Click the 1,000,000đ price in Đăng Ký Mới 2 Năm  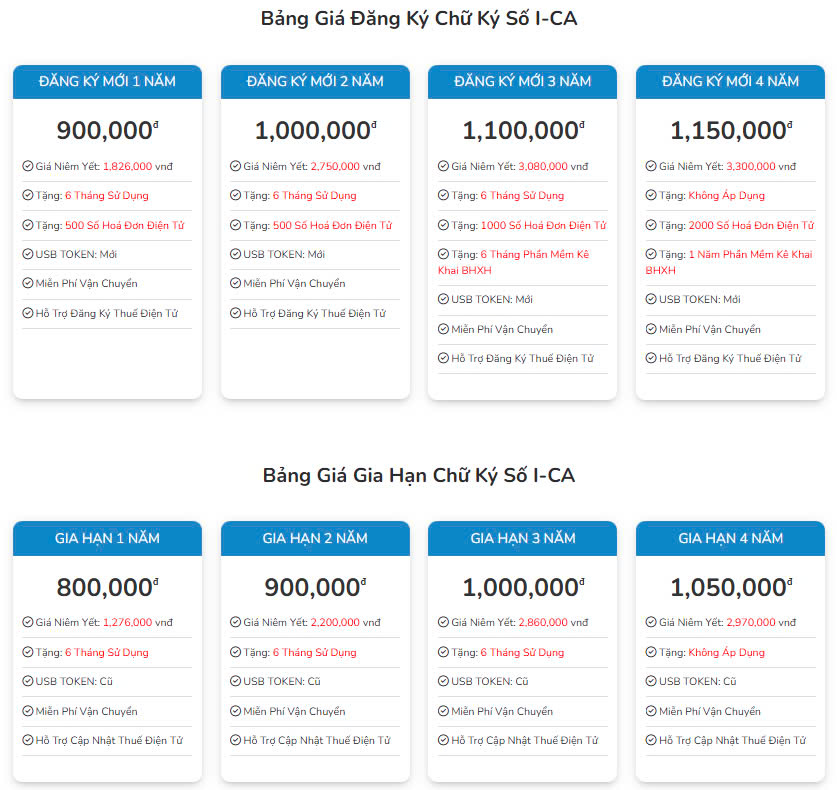315,131
